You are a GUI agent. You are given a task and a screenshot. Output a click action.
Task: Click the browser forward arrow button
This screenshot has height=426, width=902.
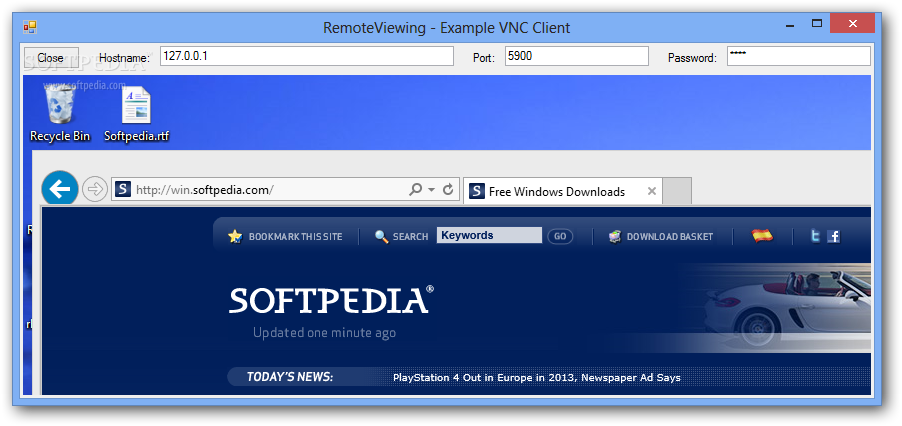click(94, 189)
